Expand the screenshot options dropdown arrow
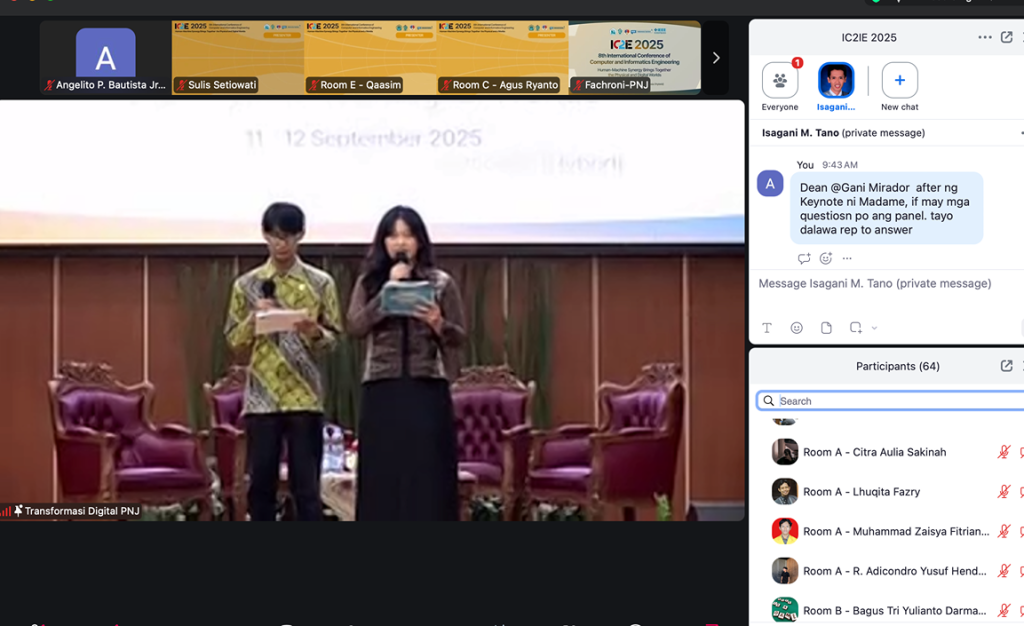The height and width of the screenshot is (626, 1024). [874, 328]
